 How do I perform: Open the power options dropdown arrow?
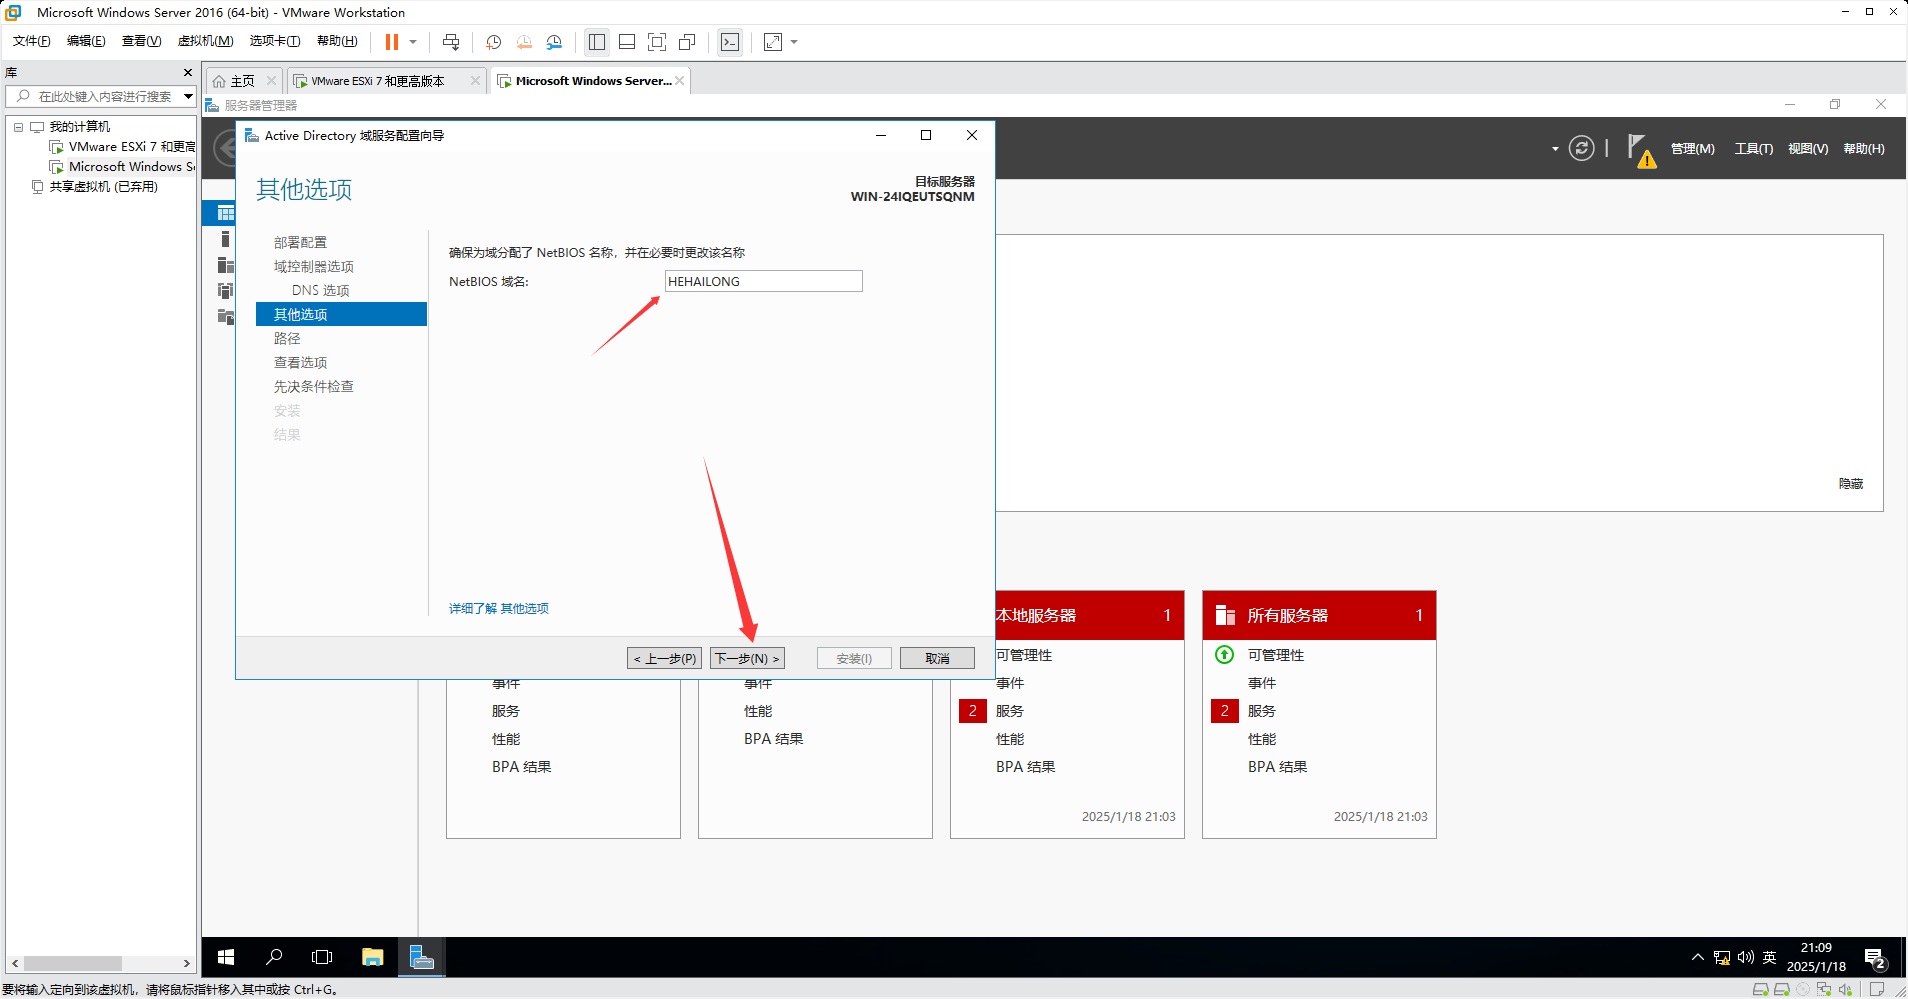pyautogui.click(x=413, y=42)
